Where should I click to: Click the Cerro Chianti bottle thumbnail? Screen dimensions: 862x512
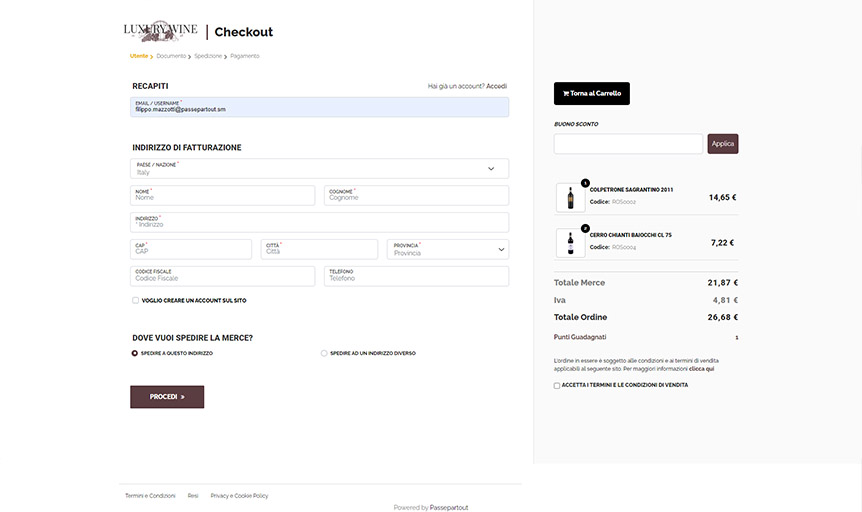(571, 243)
